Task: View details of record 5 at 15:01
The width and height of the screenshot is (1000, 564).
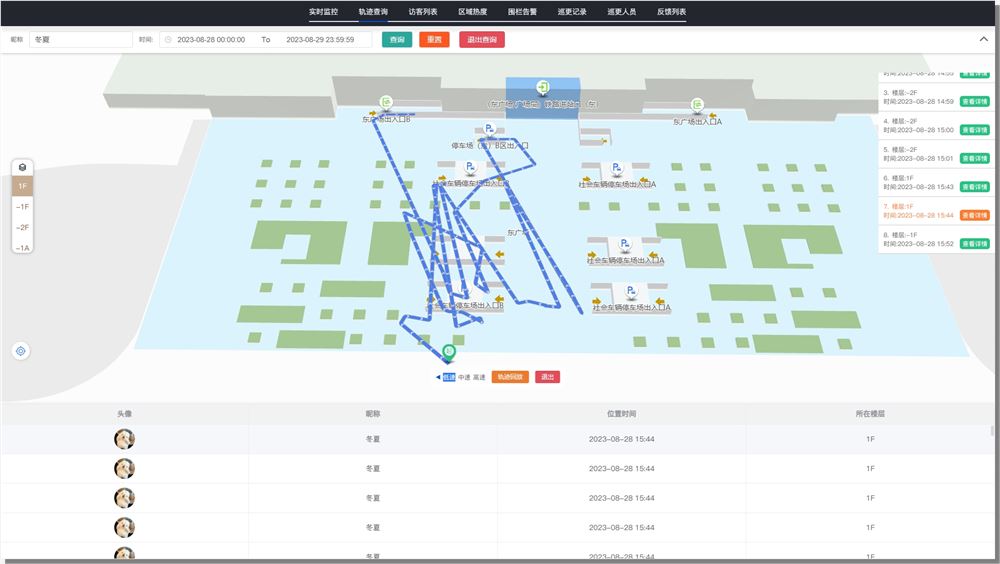Action: tap(974, 158)
